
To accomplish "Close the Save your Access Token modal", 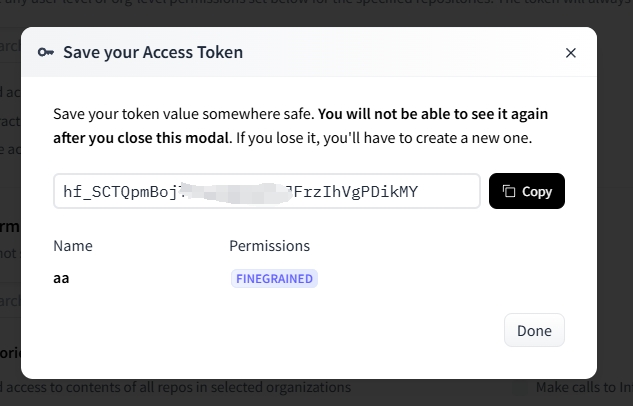I will [570, 53].
